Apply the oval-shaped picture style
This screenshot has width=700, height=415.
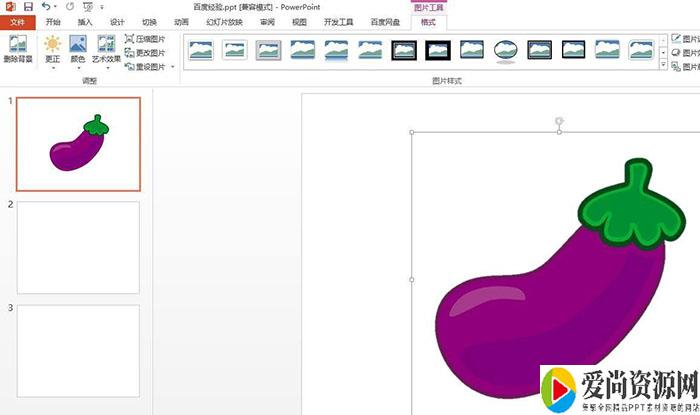point(506,49)
